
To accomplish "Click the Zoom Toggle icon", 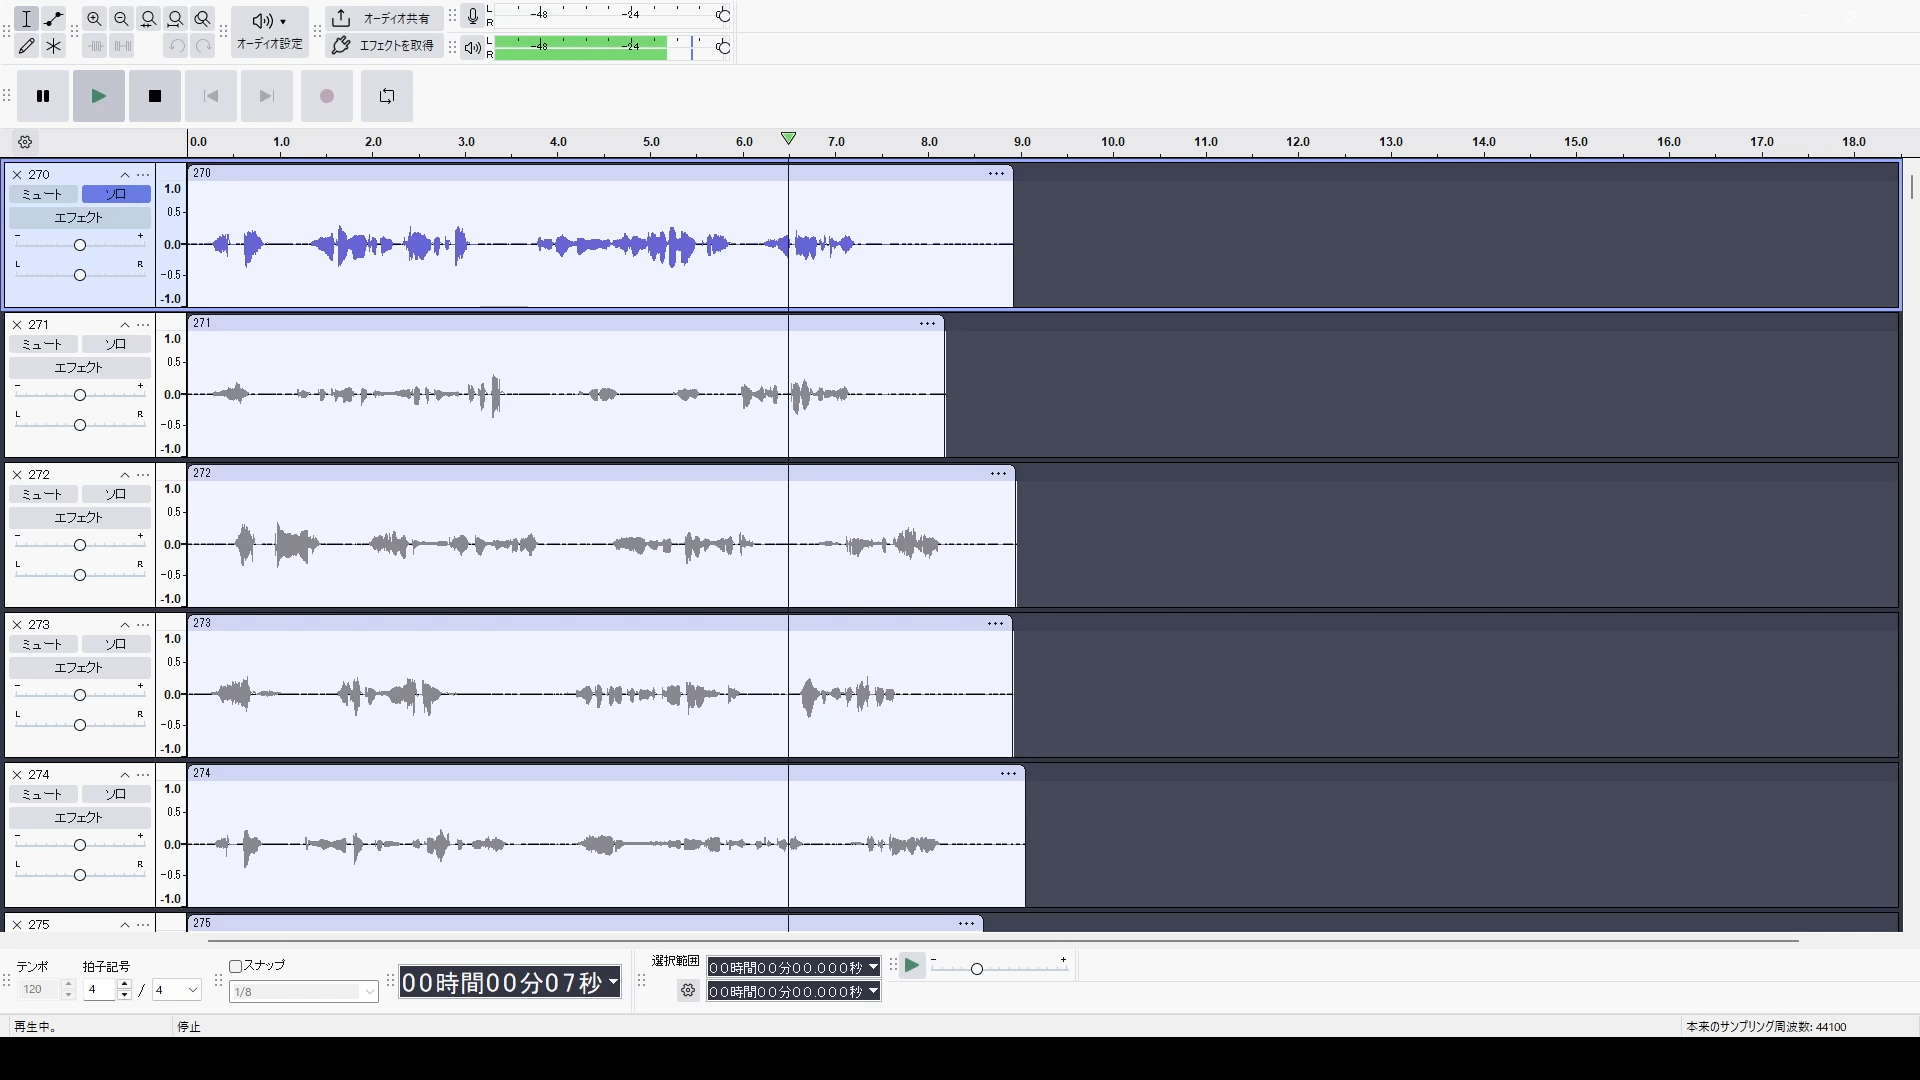I will [x=202, y=18].
